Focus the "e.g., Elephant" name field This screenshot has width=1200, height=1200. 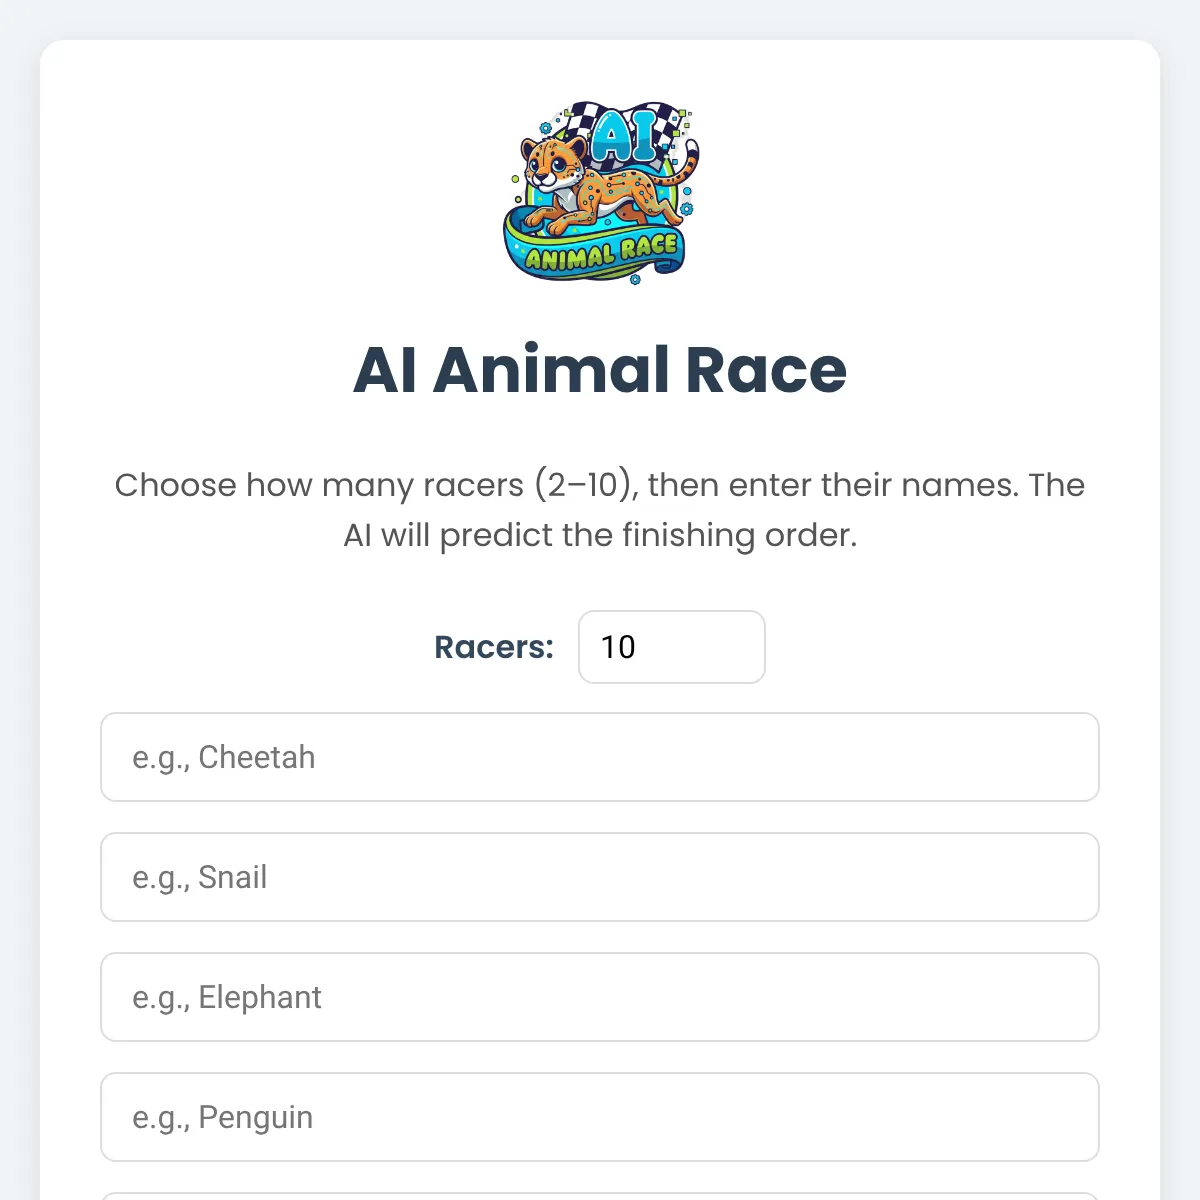[600, 997]
